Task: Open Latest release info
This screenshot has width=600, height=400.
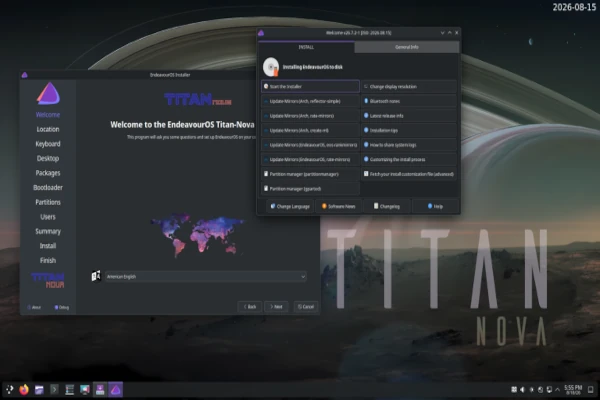Action: tap(409, 116)
